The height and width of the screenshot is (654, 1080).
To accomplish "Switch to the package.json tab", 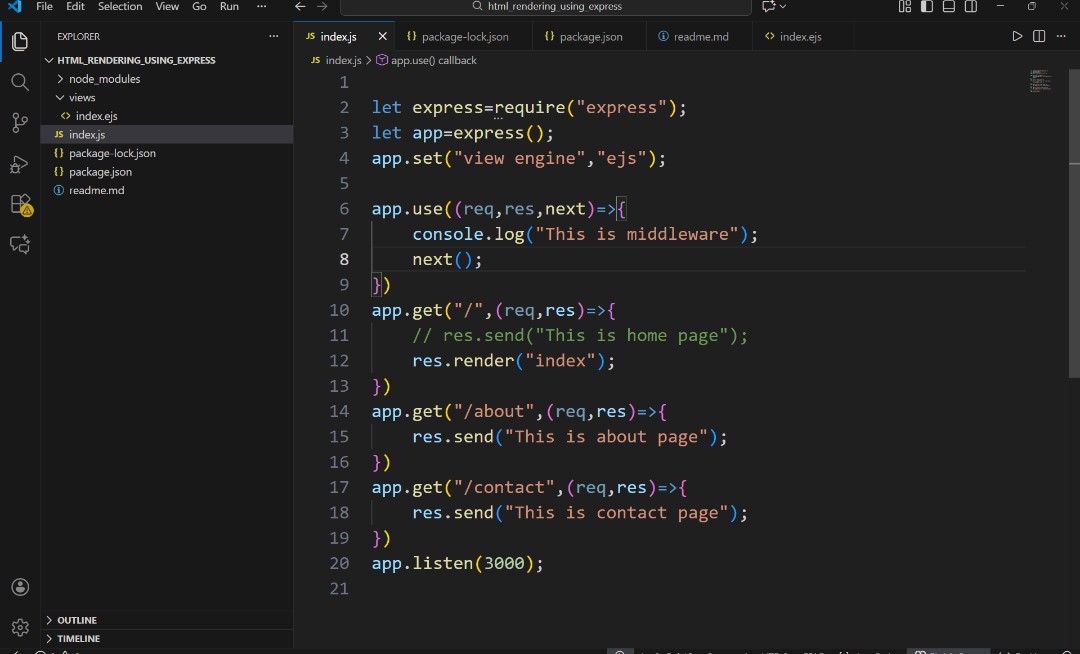I will coord(590,36).
